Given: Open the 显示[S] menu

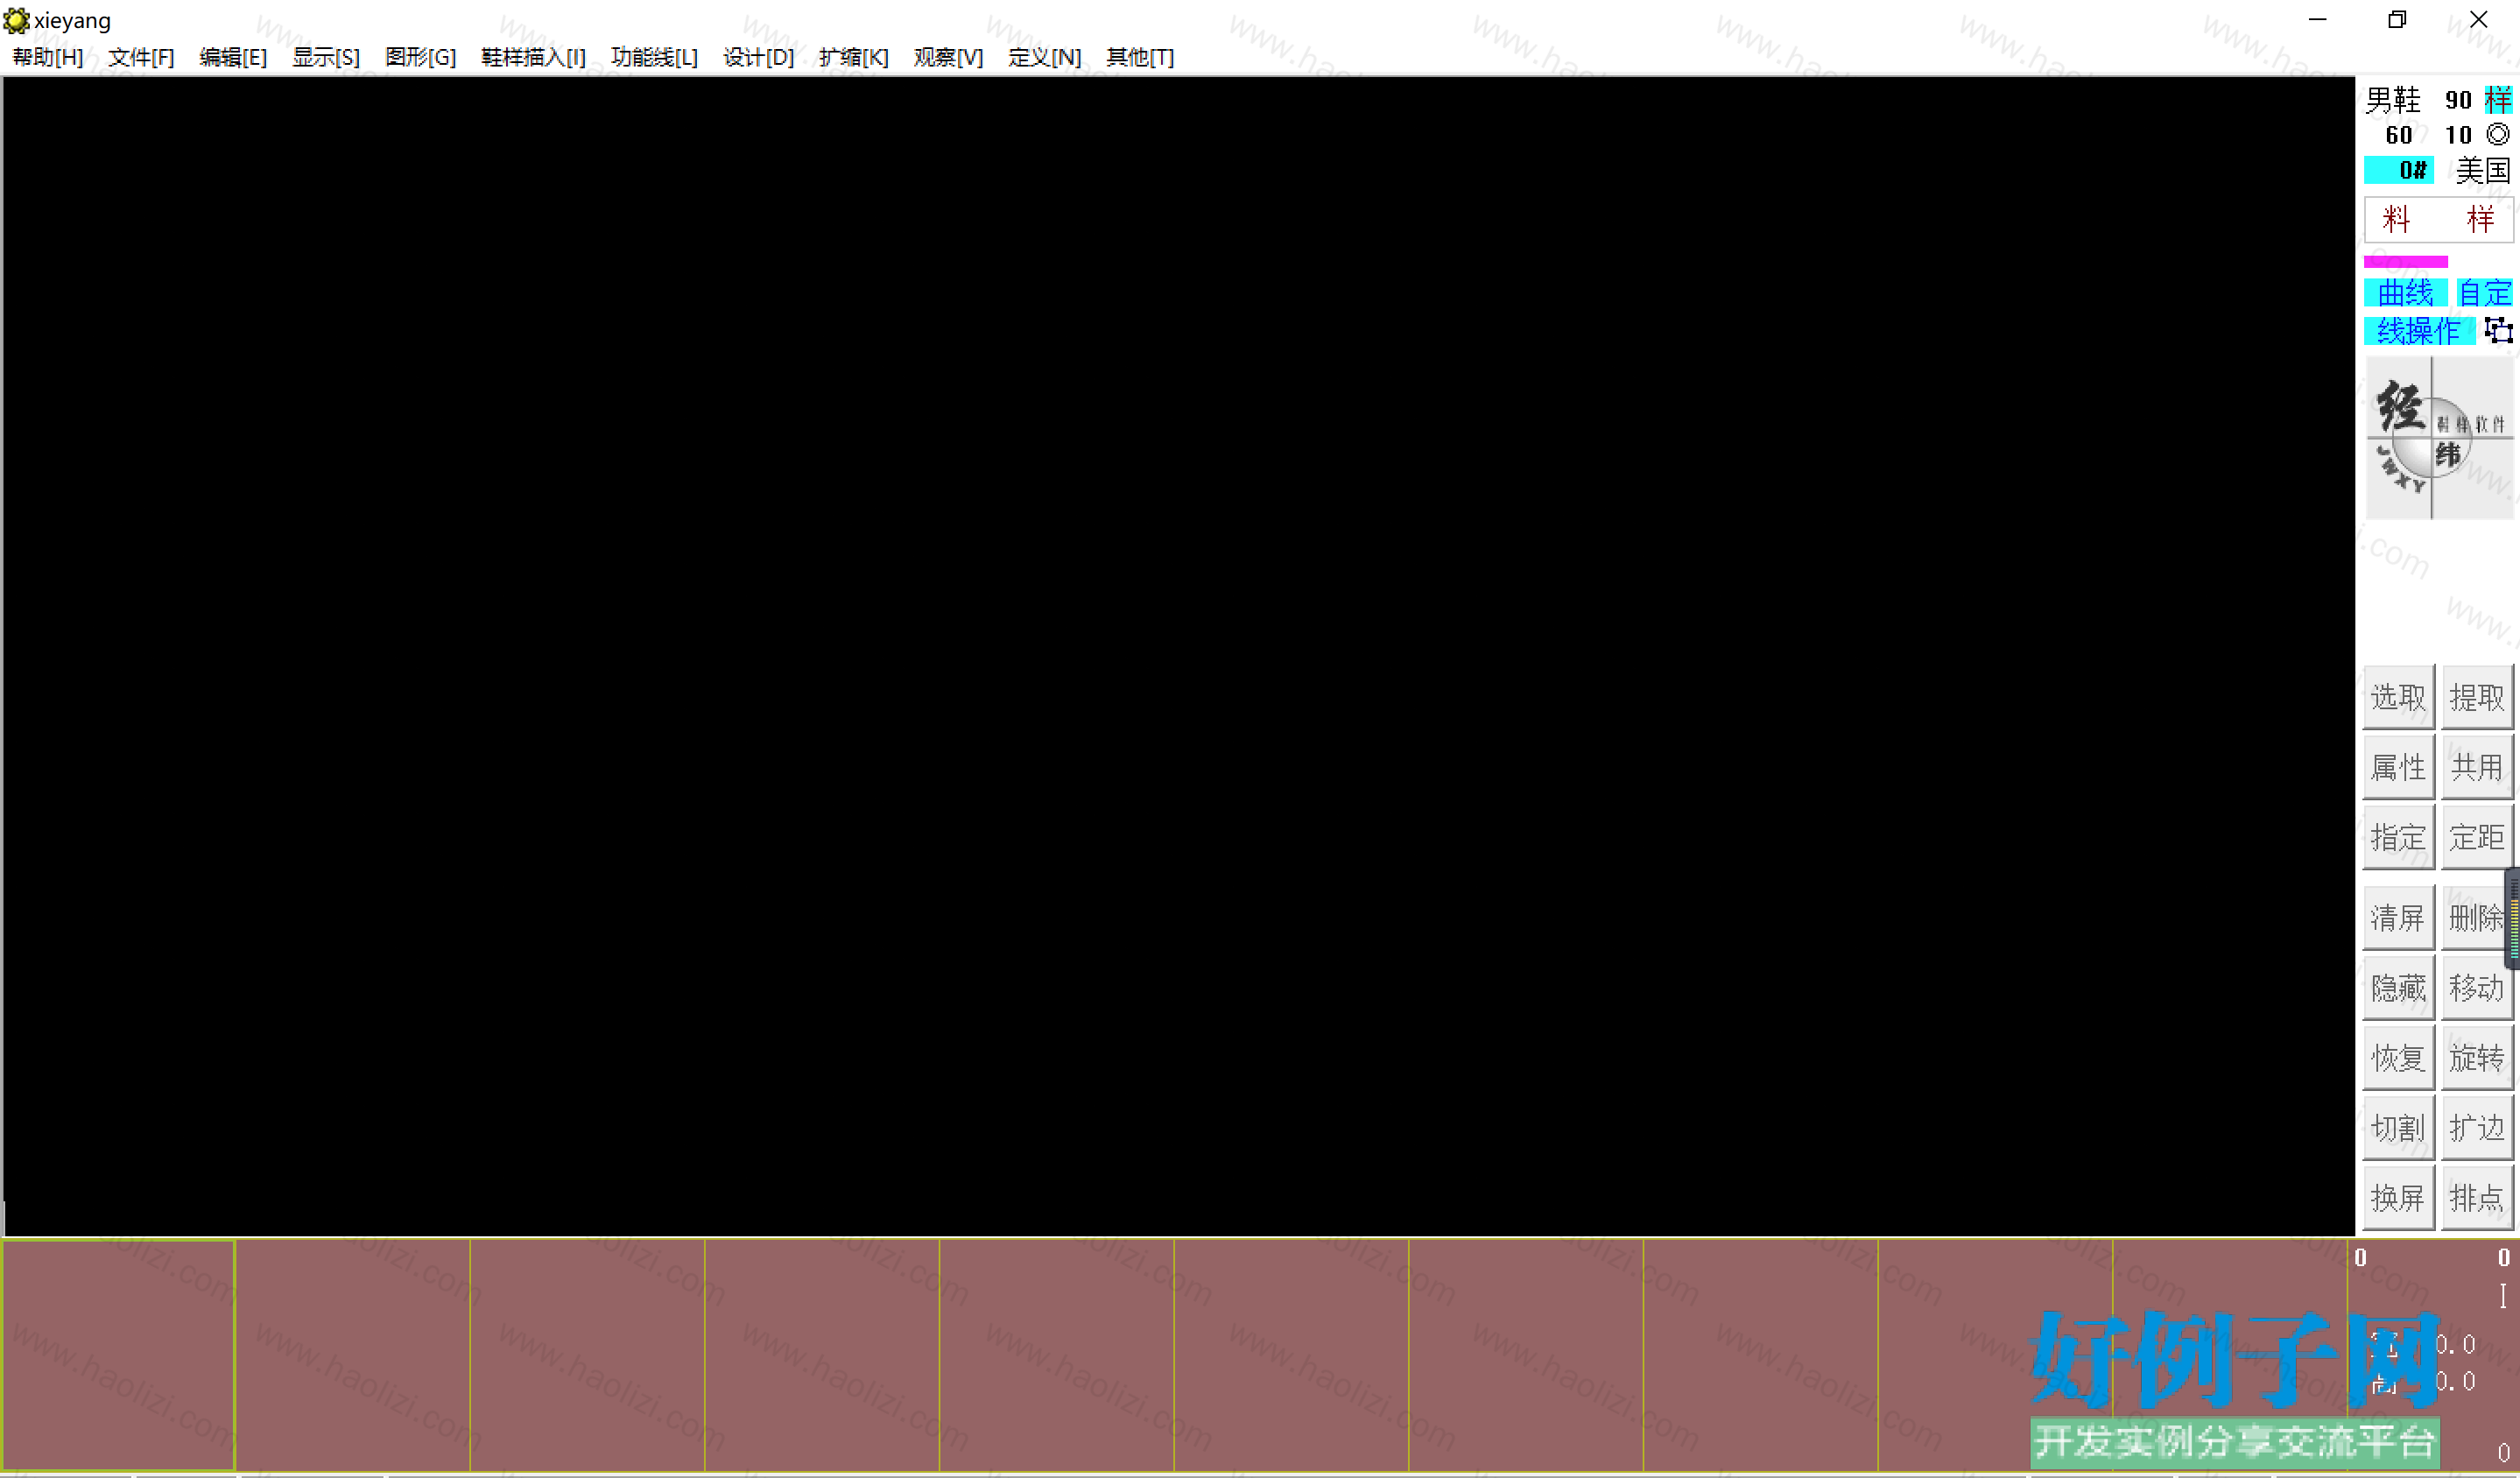Looking at the screenshot, I should coord(326,57).
